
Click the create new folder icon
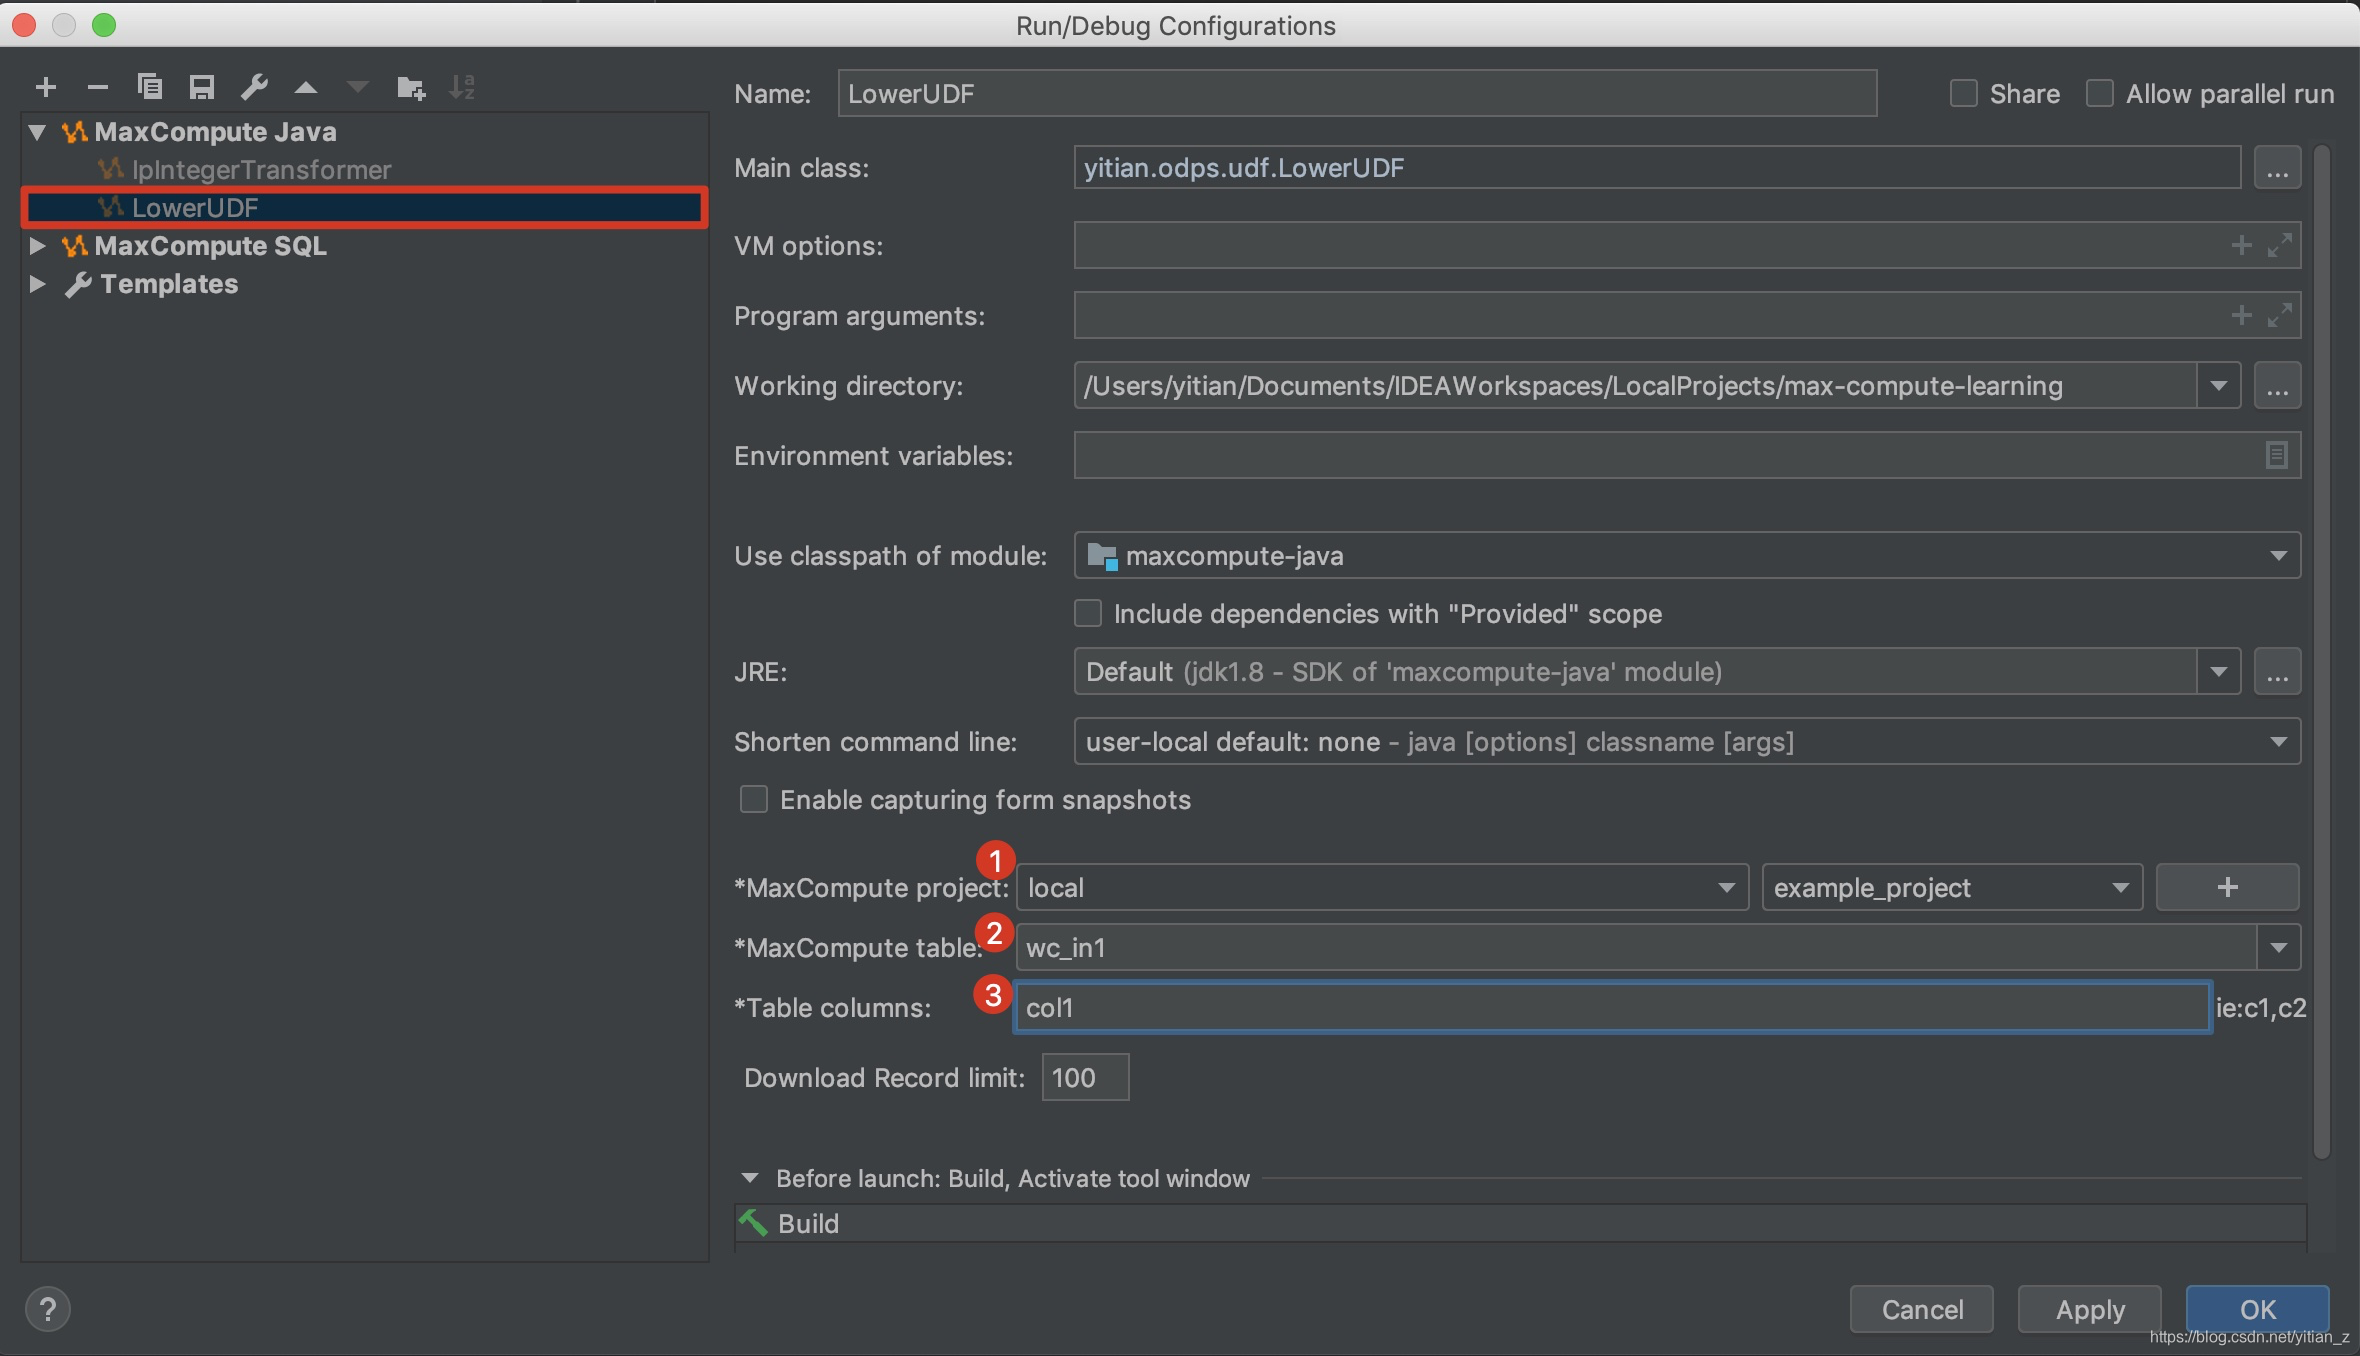click(410, 88)
